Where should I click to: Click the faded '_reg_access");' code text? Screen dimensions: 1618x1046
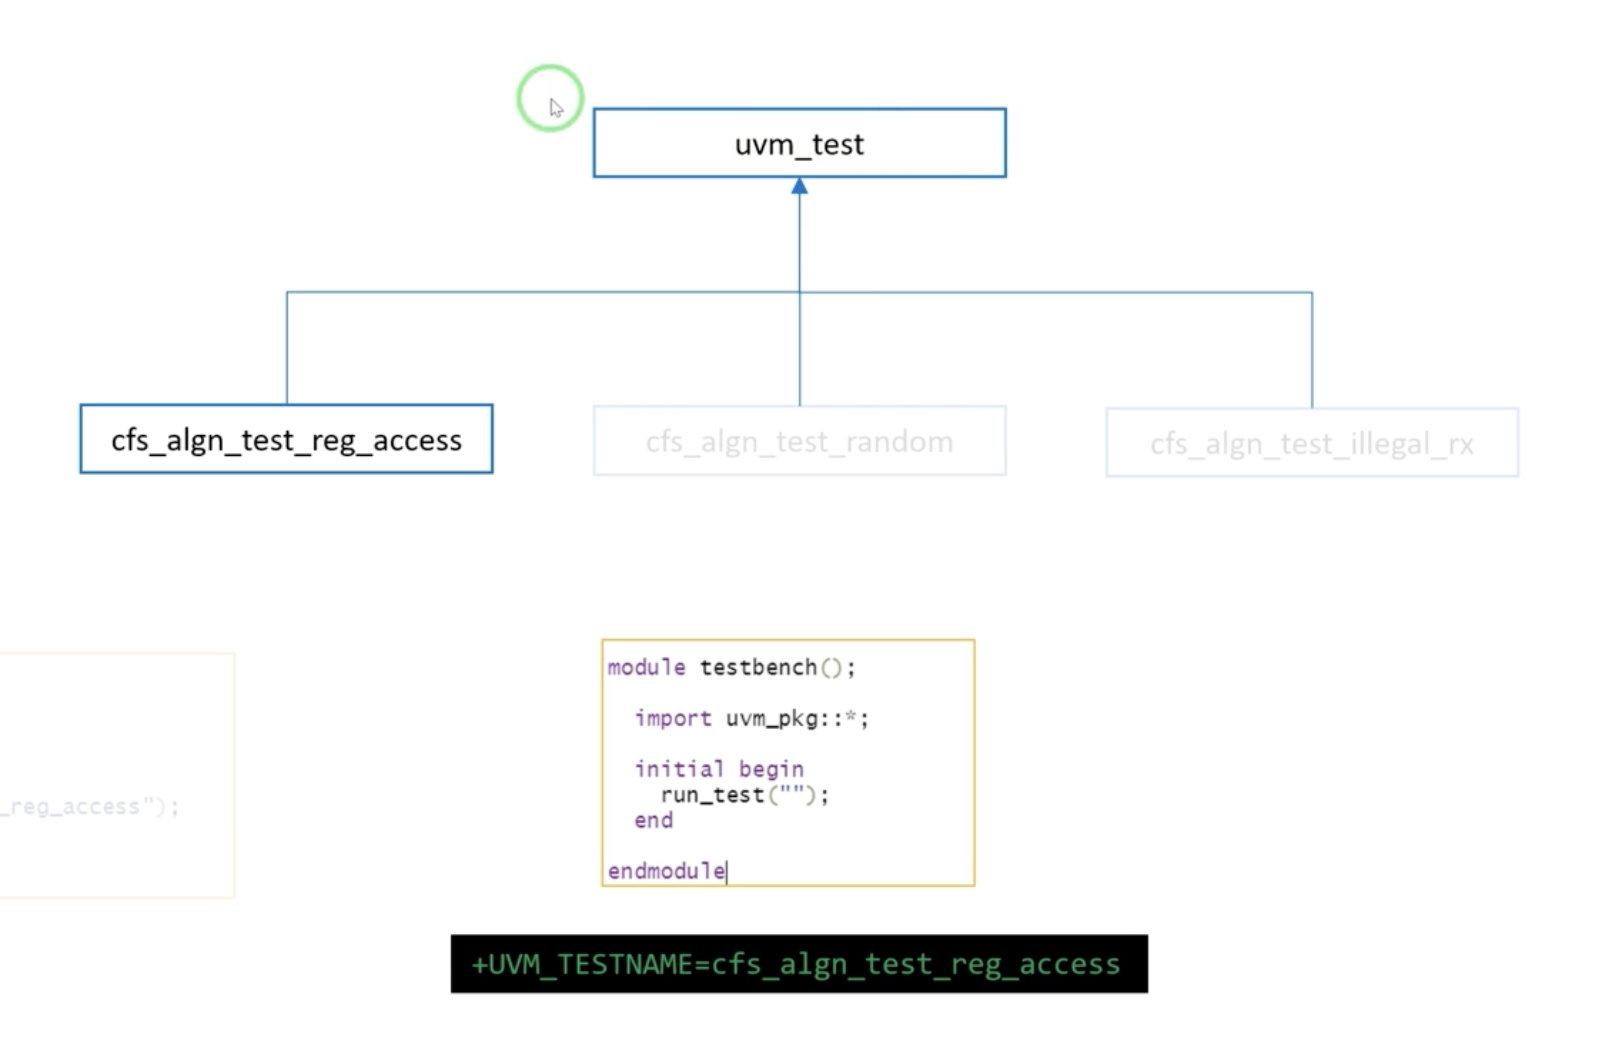click(90, 807)
